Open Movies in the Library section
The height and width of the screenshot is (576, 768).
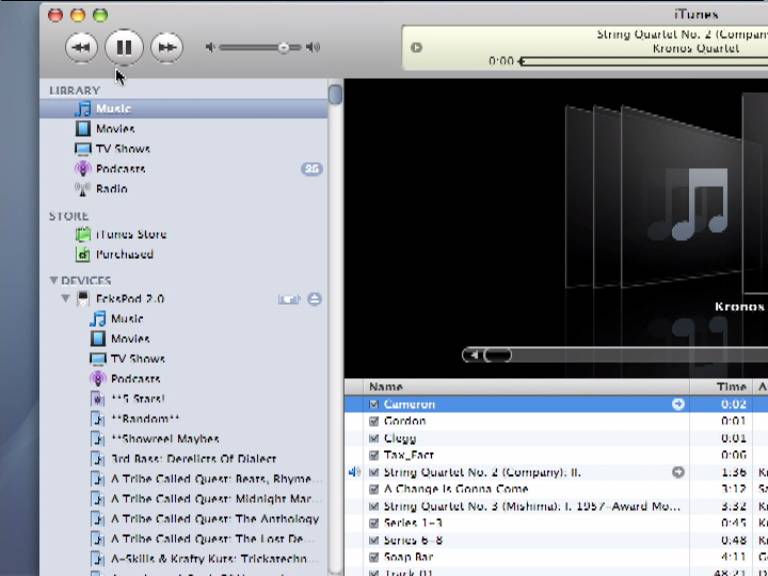(183, 129)
